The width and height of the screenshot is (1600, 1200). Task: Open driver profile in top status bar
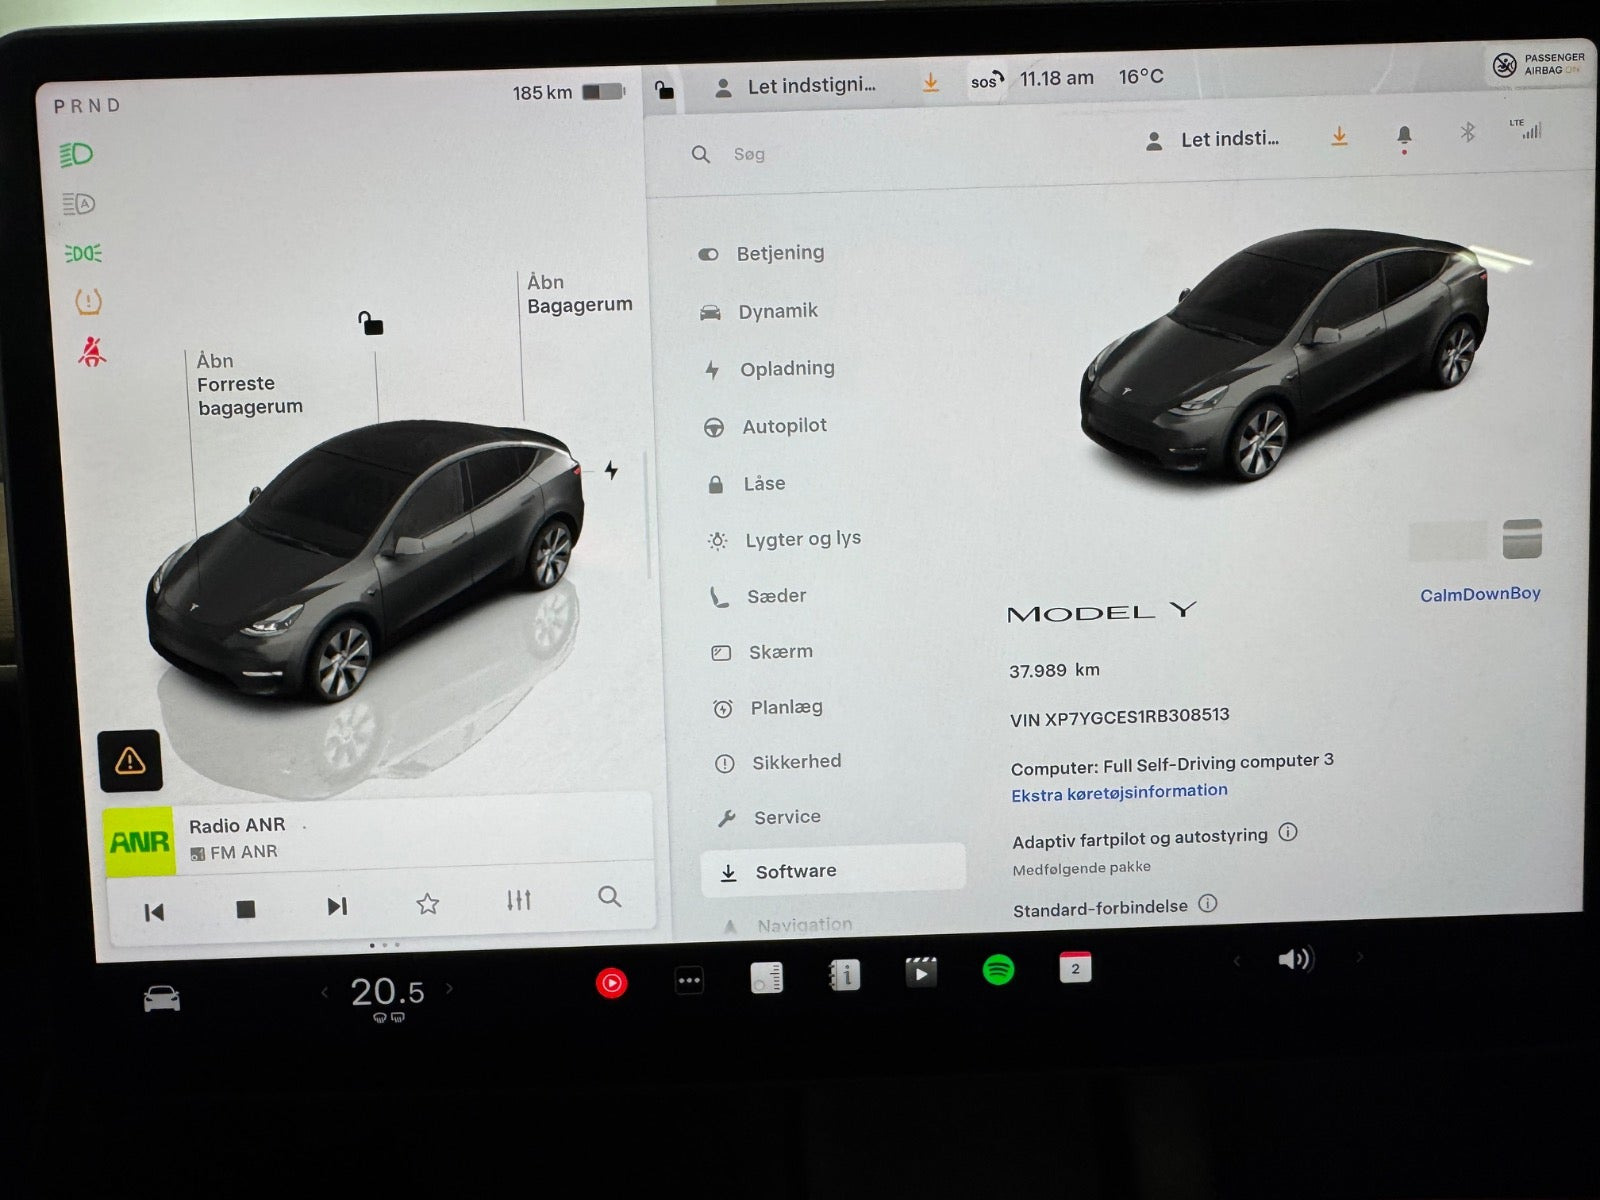[x=796, y=87]
